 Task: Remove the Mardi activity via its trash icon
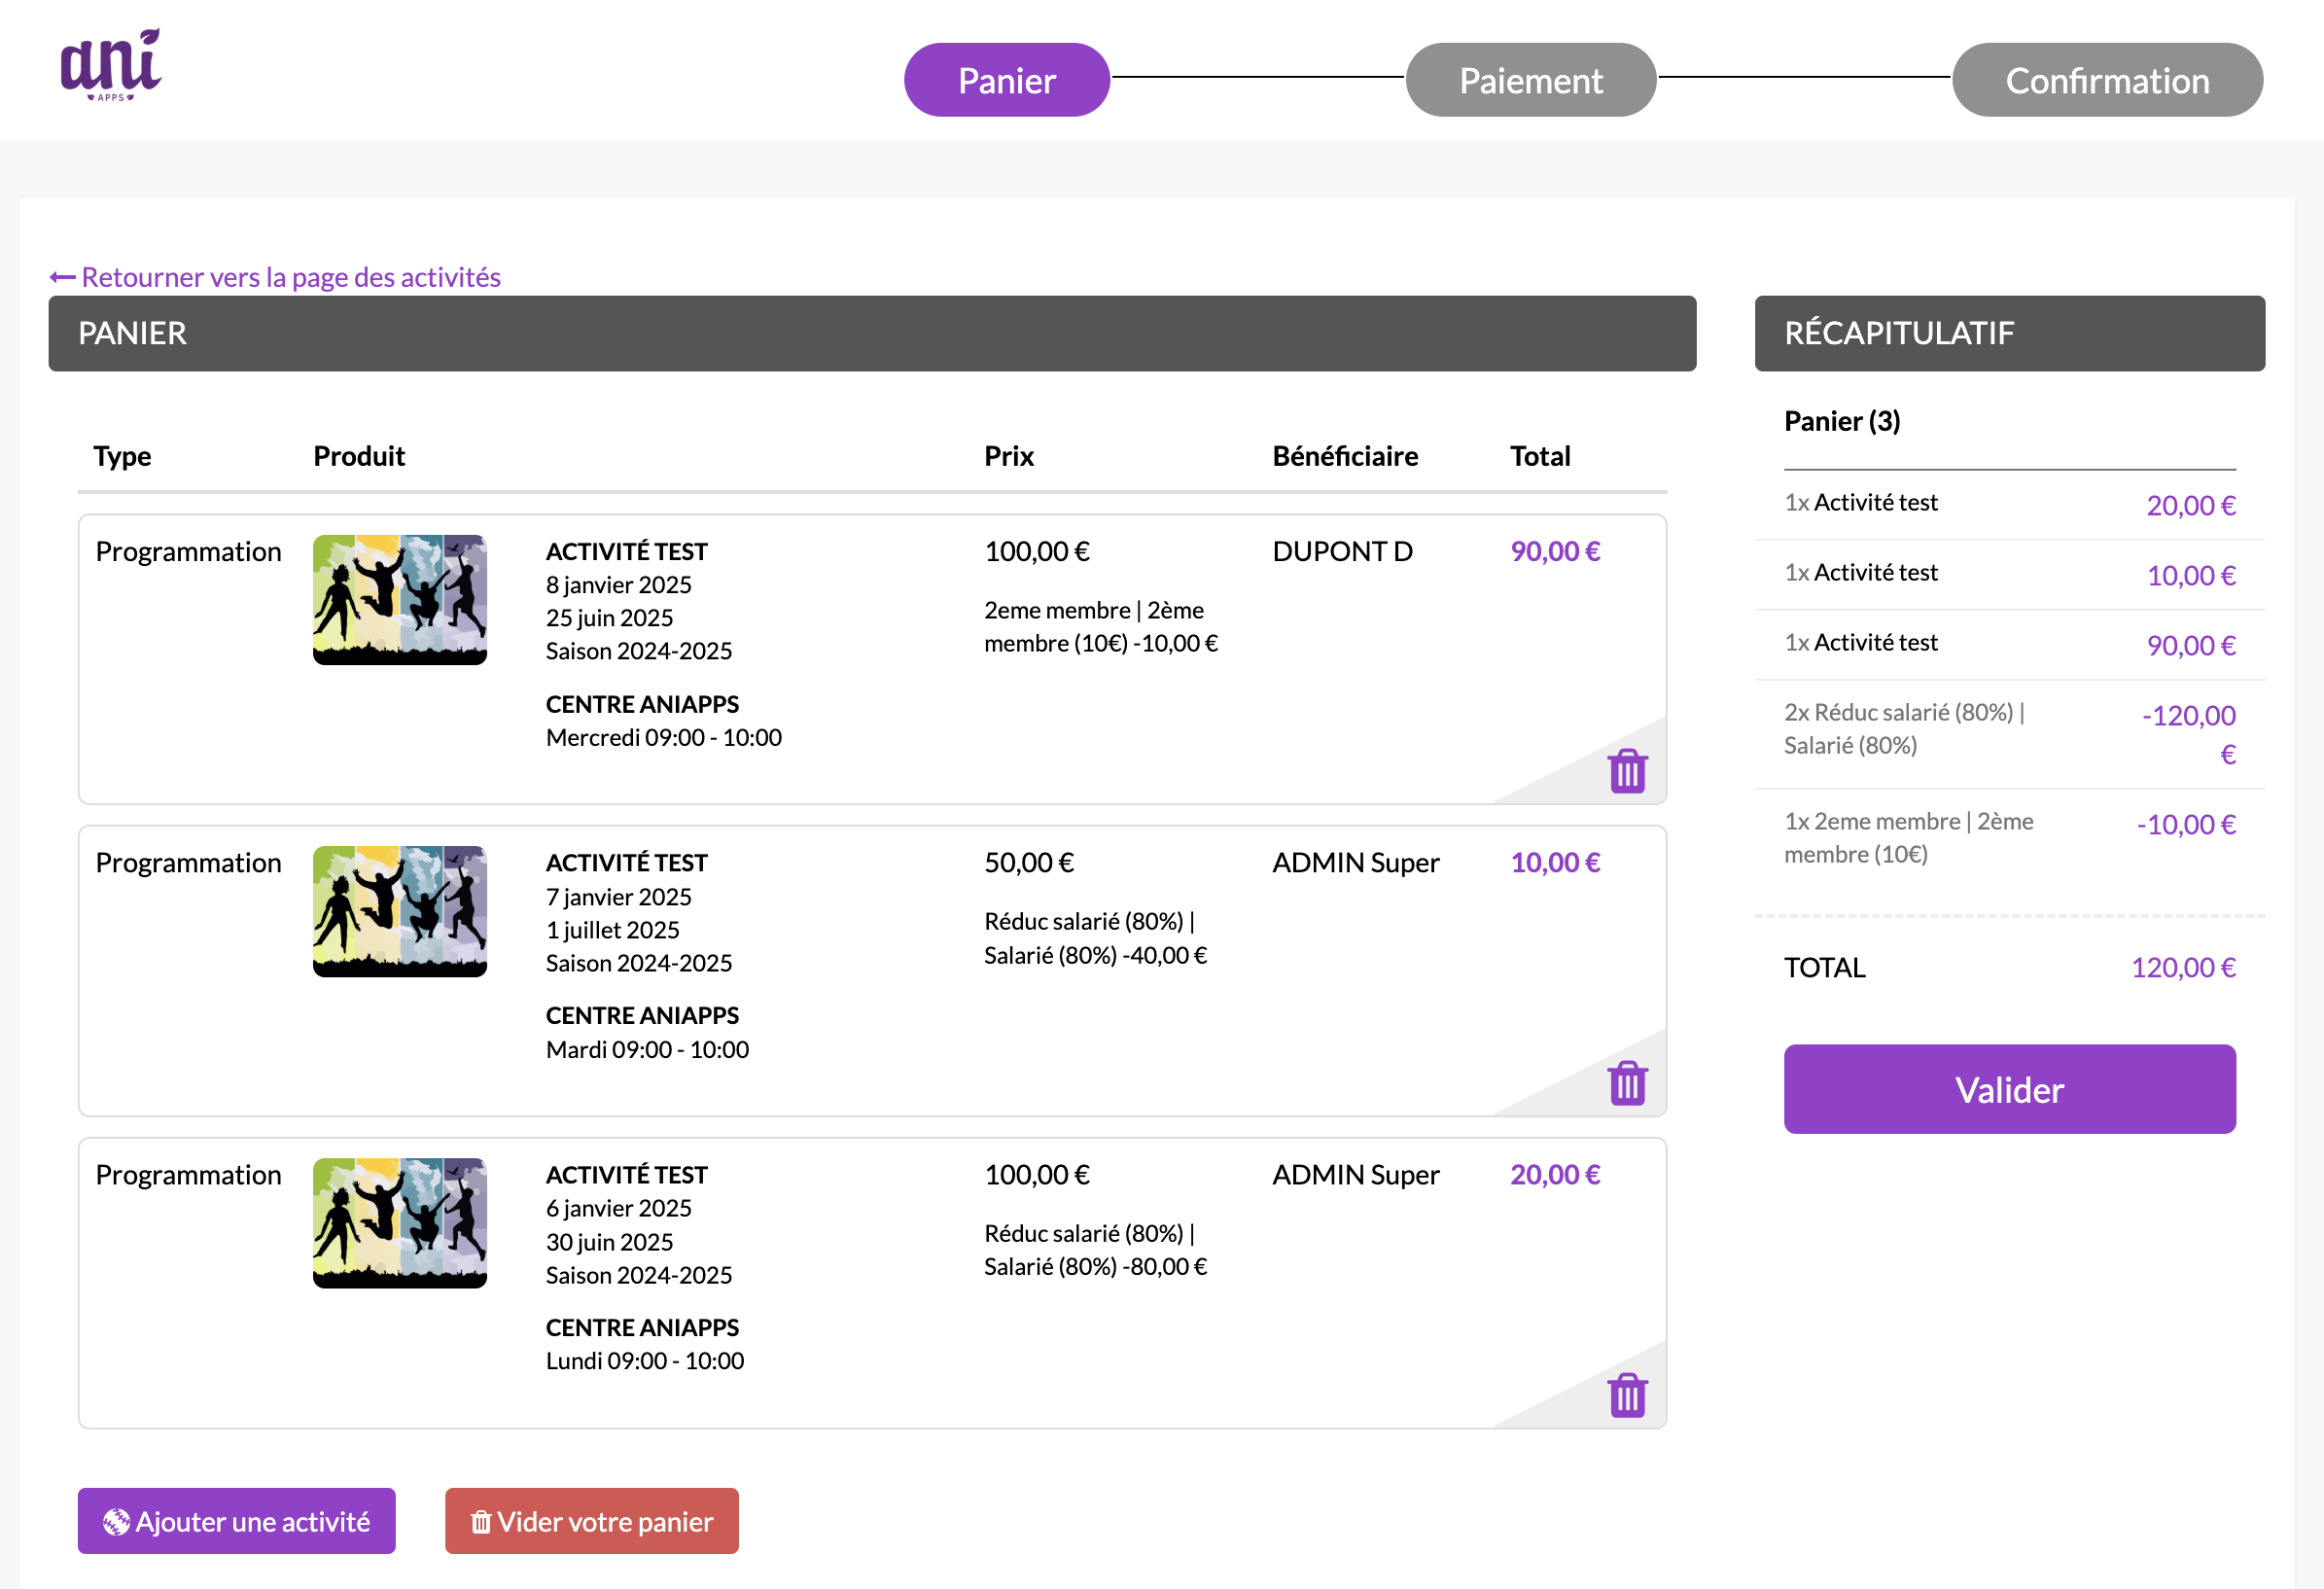point(1627,1083)
